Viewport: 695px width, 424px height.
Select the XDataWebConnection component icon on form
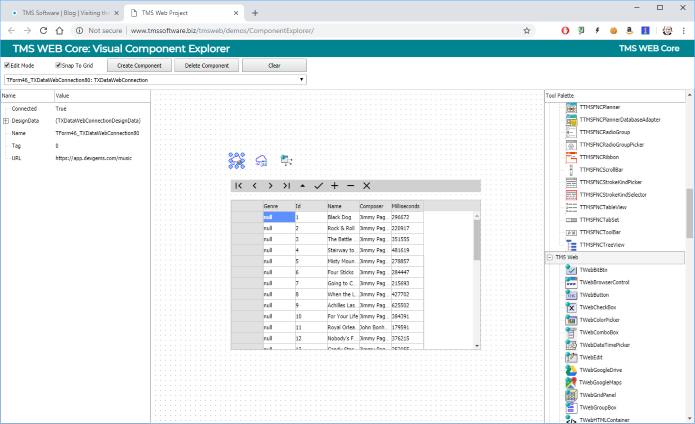tap(237, 161)
